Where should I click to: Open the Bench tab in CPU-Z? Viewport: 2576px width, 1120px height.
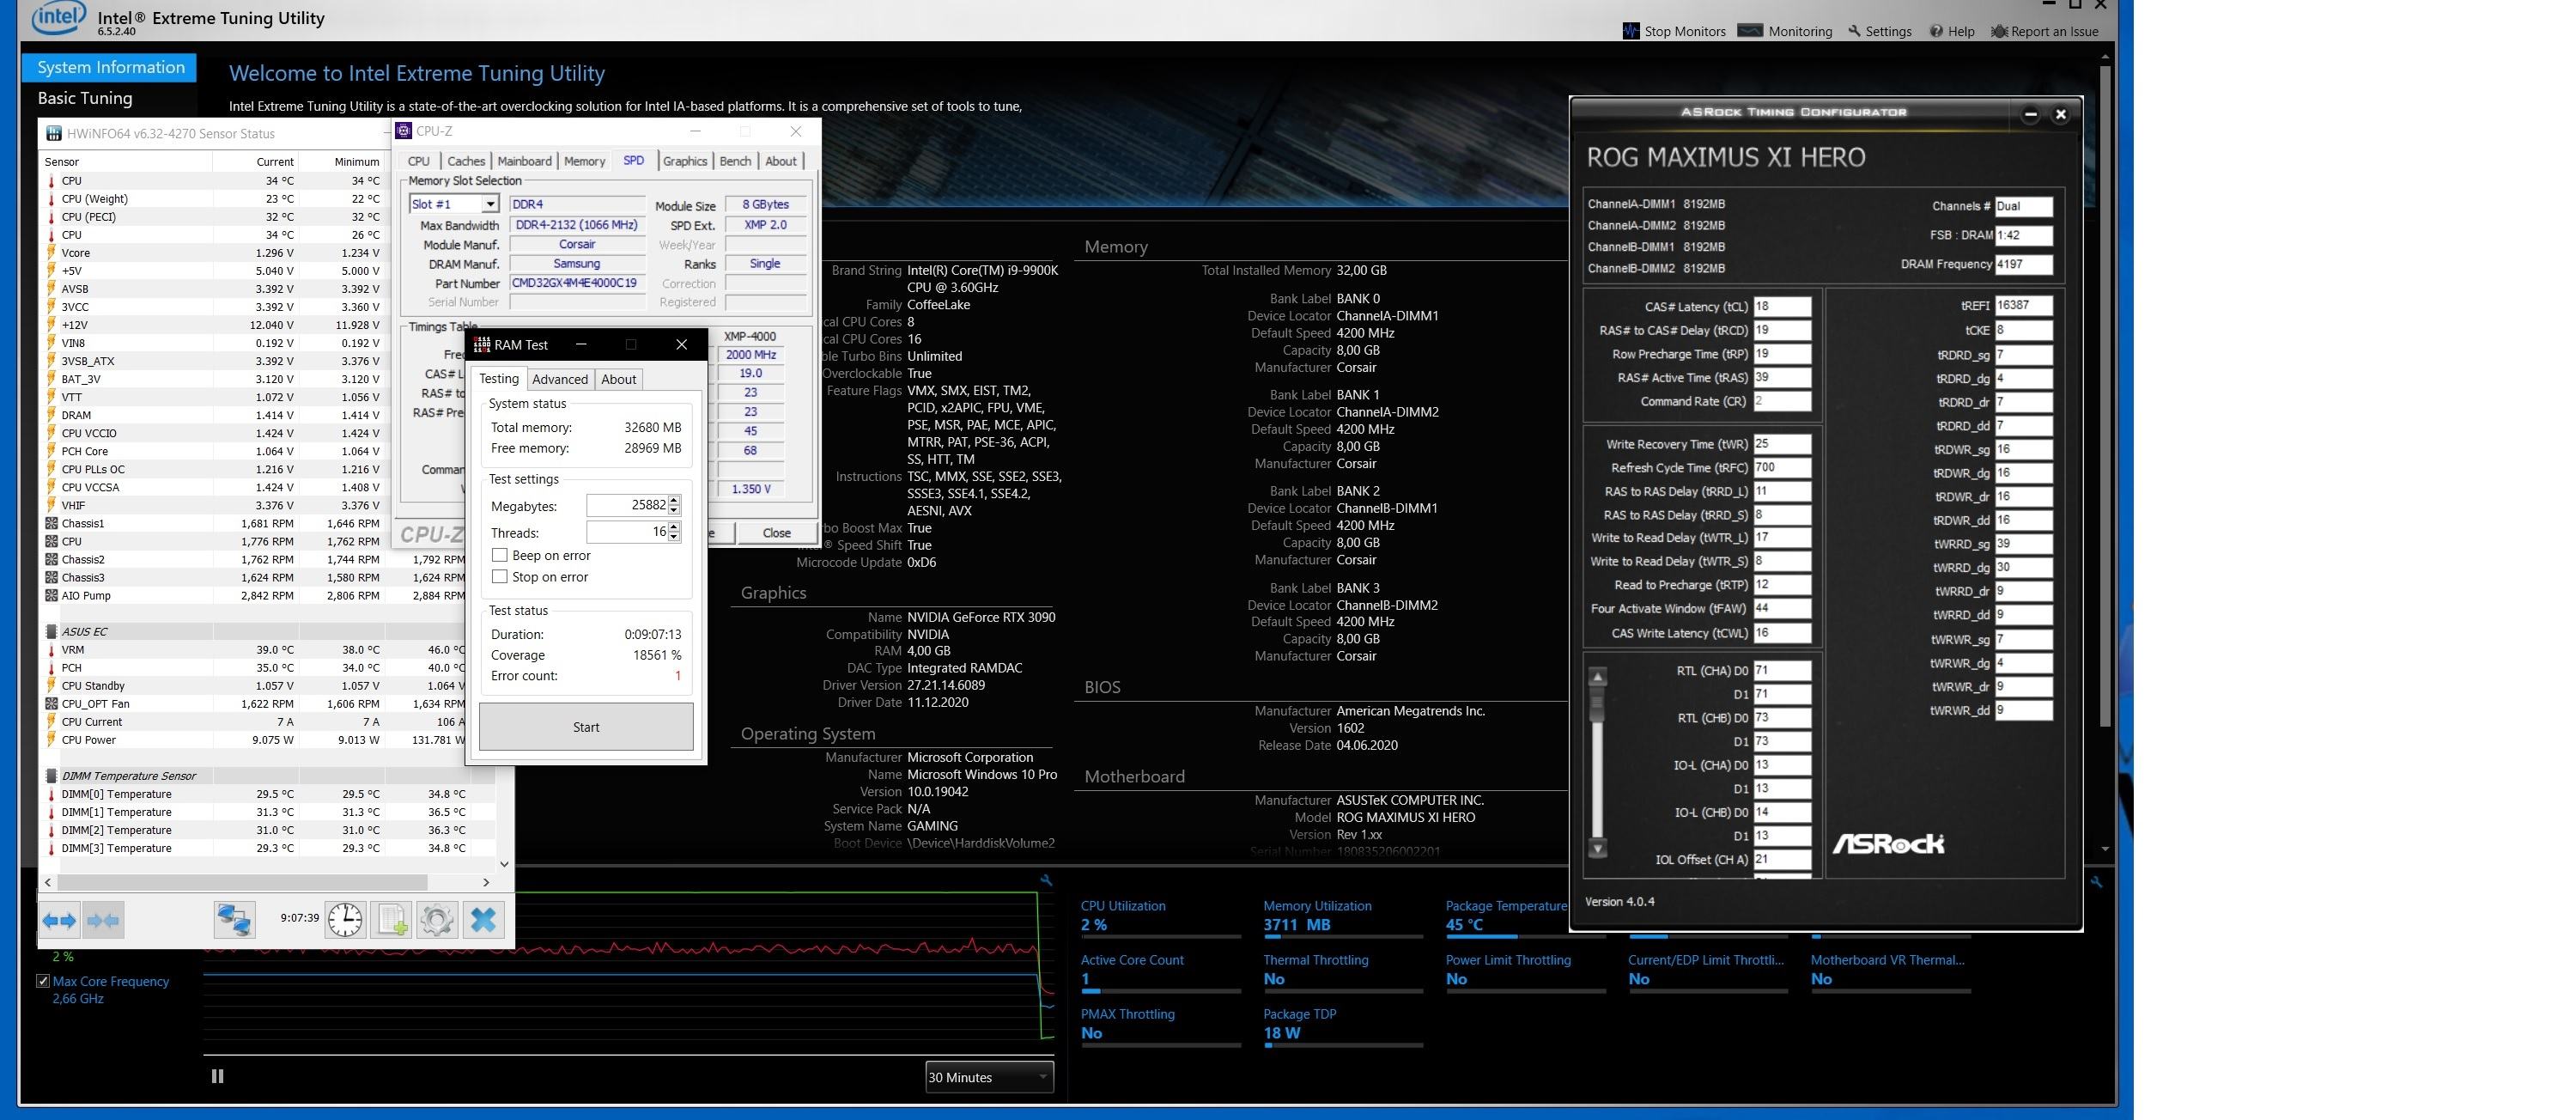pos(735,161)
